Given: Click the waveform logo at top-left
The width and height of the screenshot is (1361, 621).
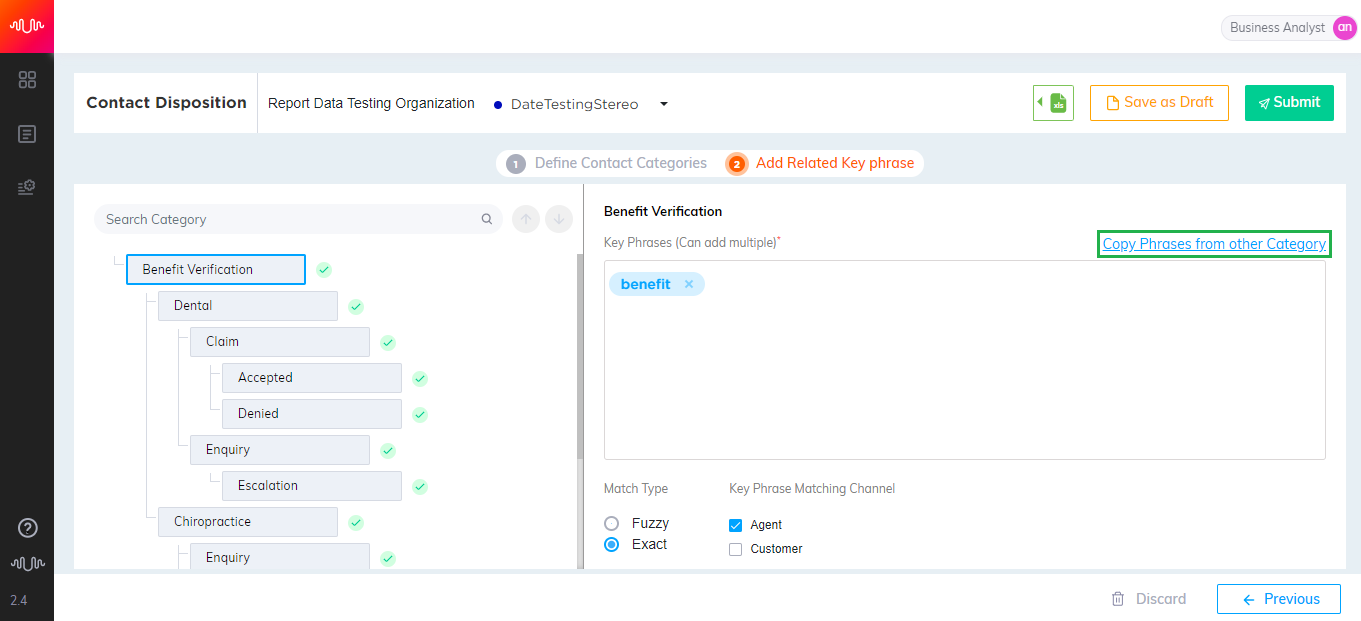Looking at the screenshot, I should [27, 26].
